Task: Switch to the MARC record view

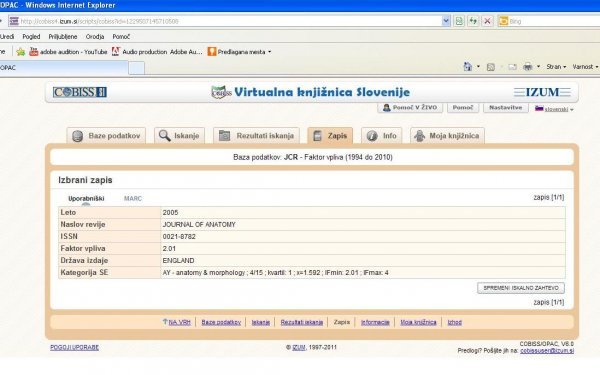Action: click(x=133, y=199)
